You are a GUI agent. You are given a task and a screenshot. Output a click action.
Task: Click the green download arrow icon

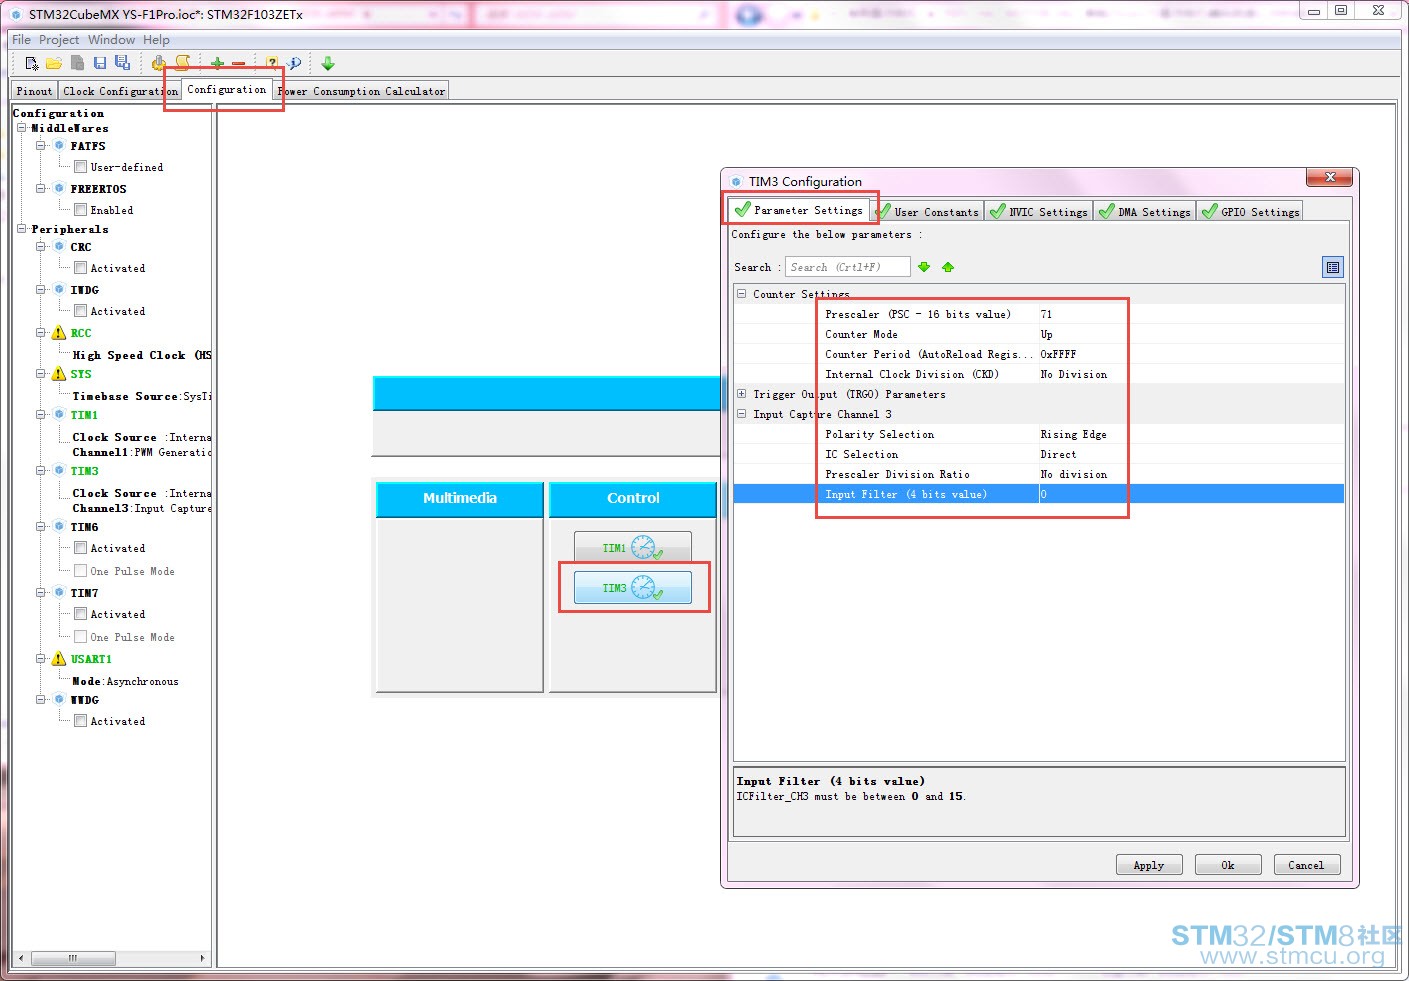coord(328,63)
